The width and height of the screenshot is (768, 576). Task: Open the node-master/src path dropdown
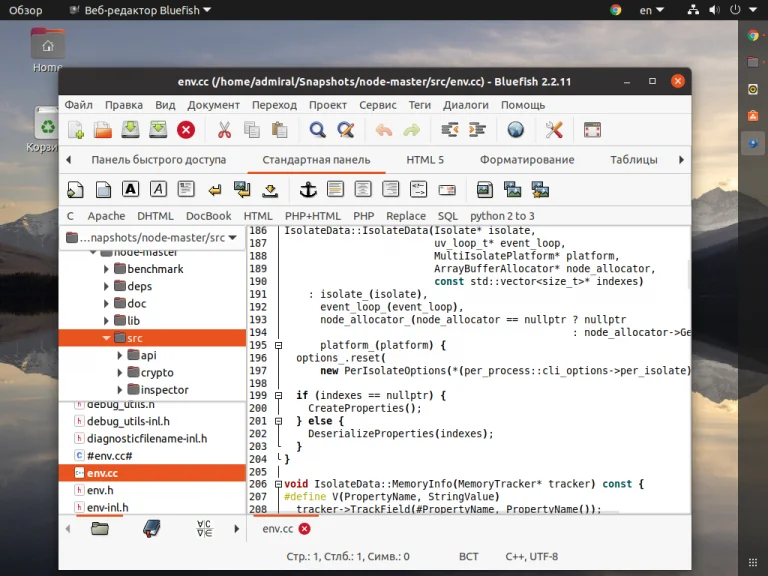click(232, 238)
